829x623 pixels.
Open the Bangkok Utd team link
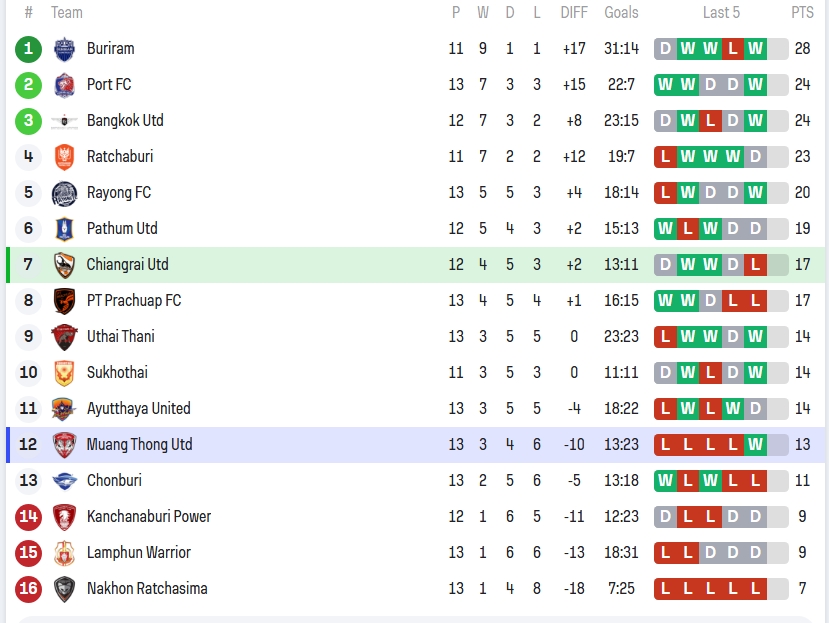[125, 121]
